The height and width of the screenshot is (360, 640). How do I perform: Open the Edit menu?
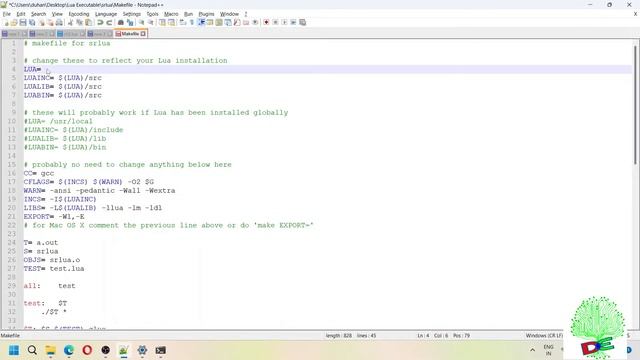point(21,14)
